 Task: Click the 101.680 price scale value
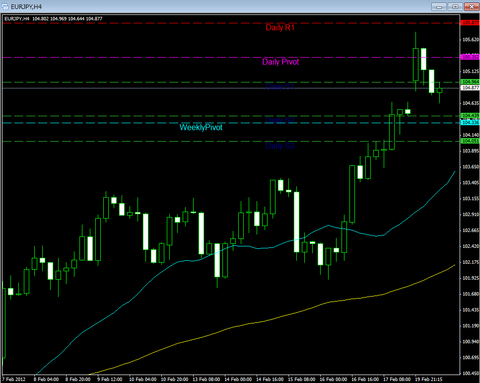[470, 294]
